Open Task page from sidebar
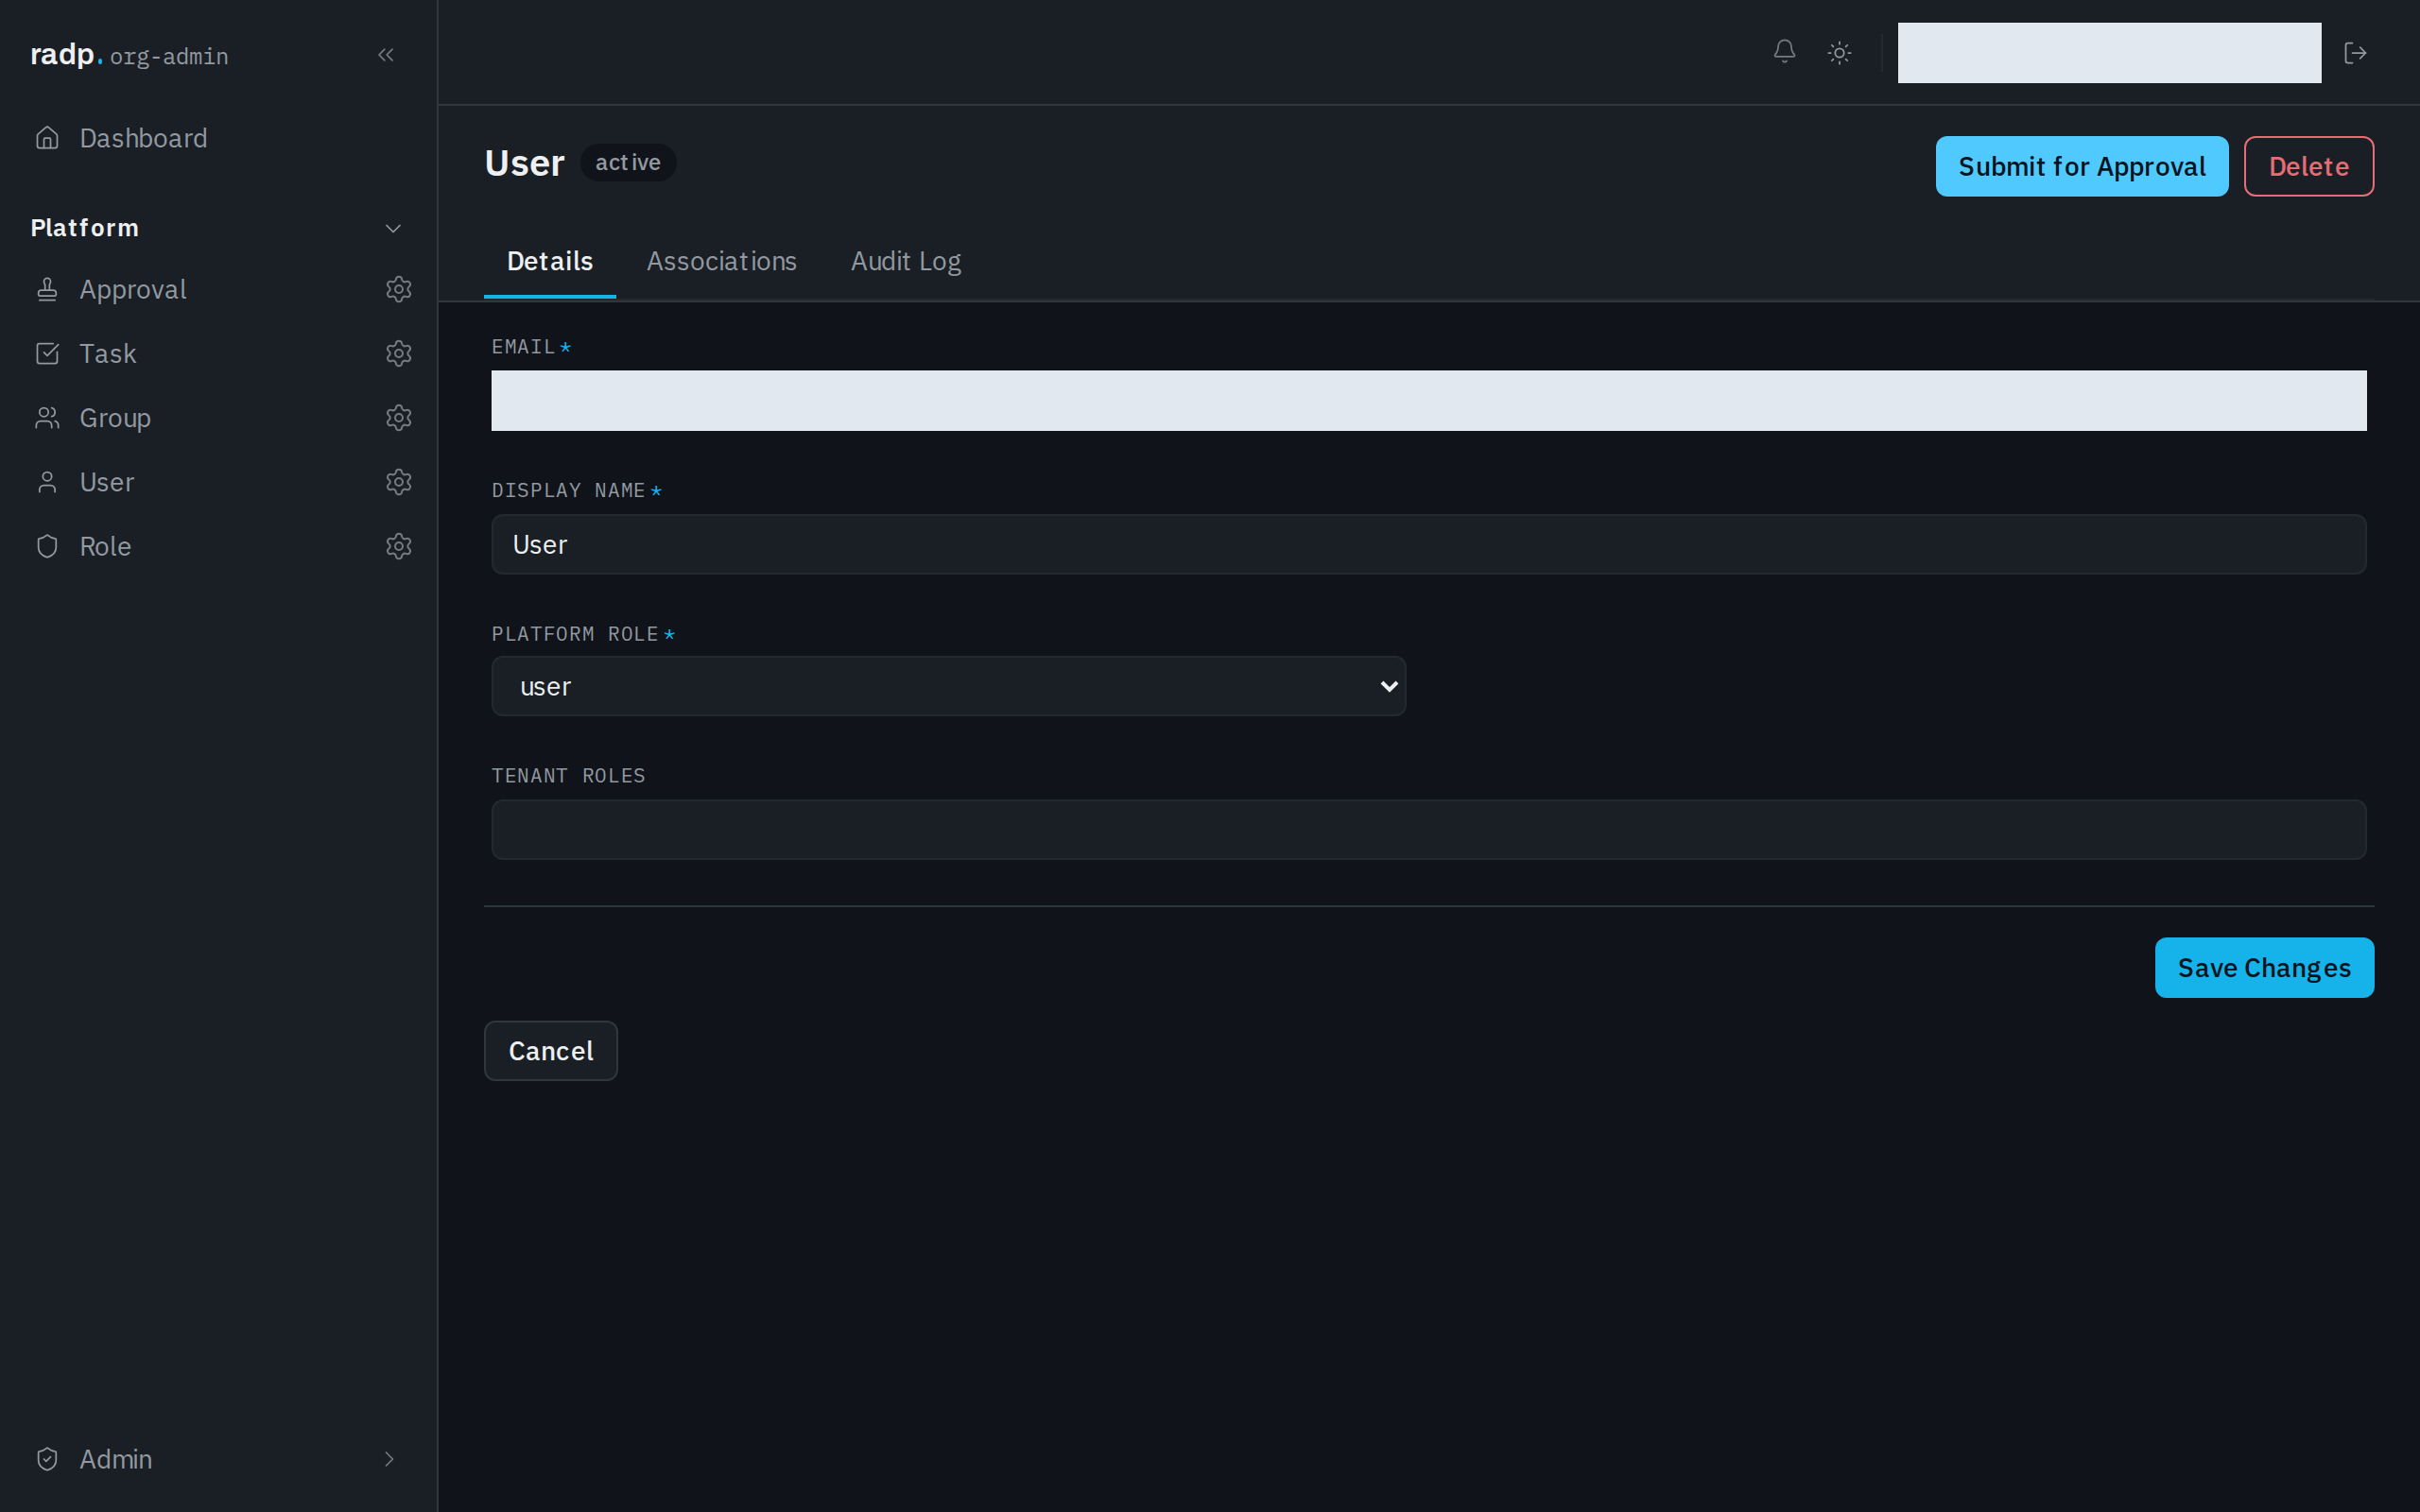The image size is (2420, 1512). click(108, 354)
